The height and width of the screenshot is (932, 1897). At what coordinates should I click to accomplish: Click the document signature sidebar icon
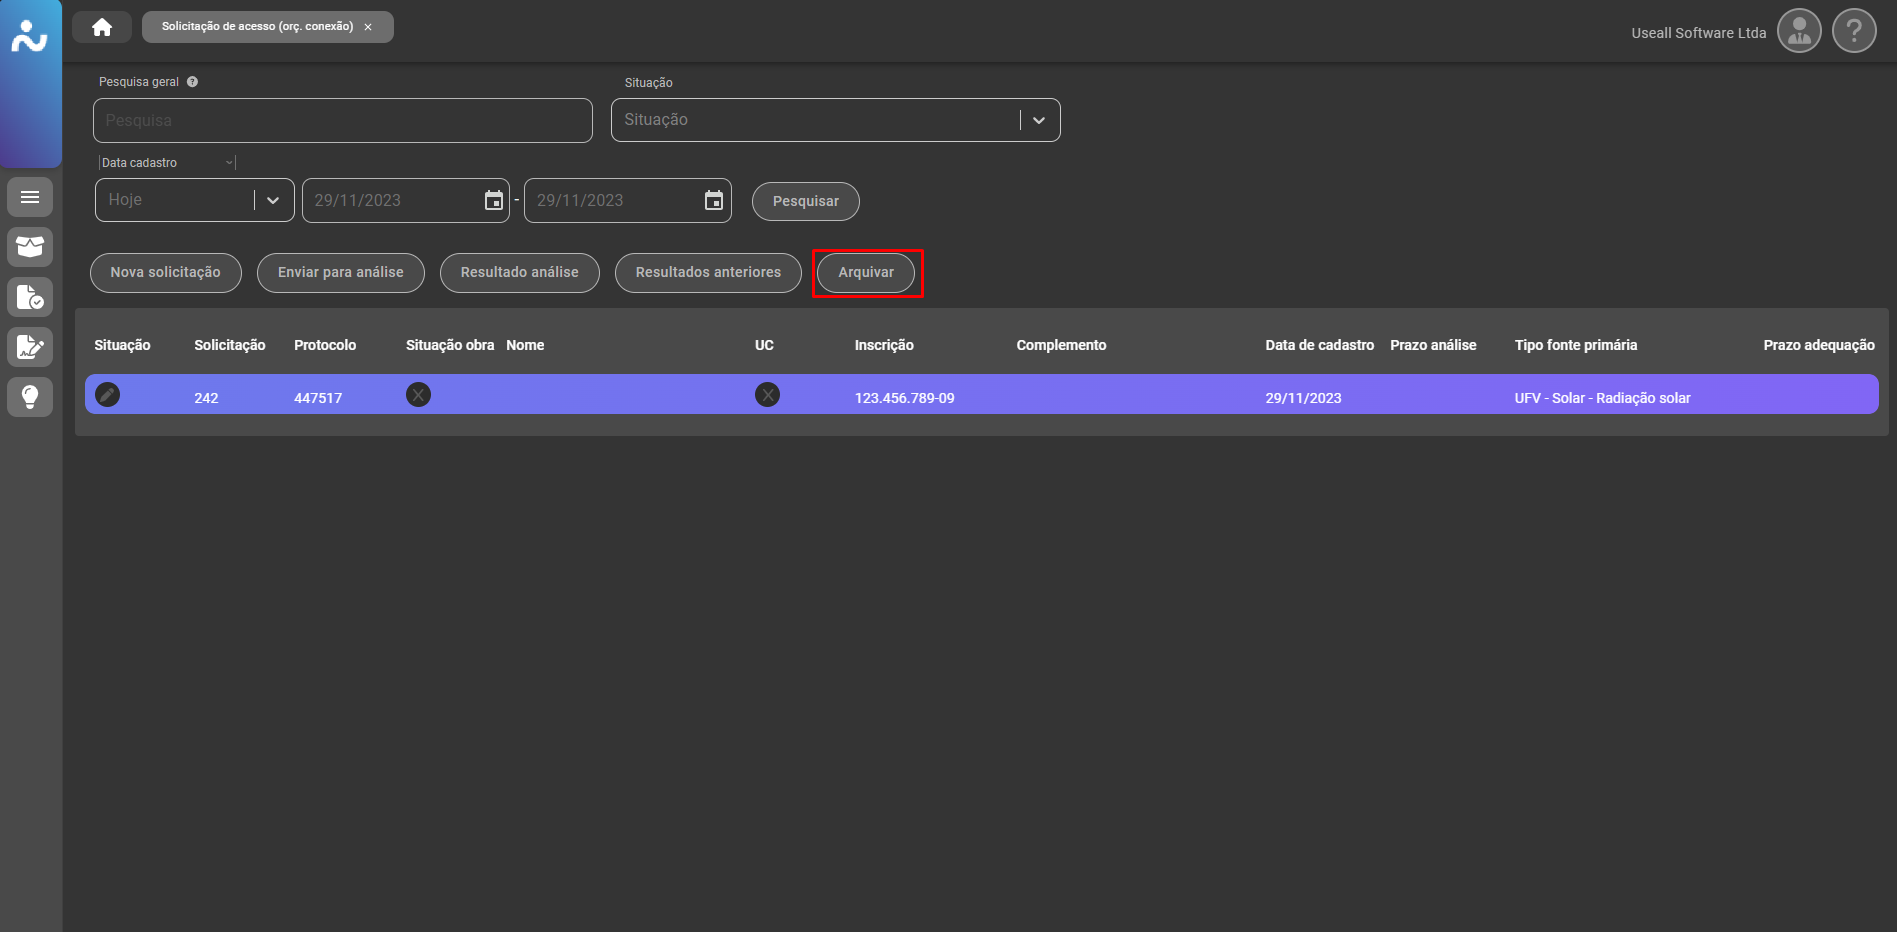coord(30,347)
